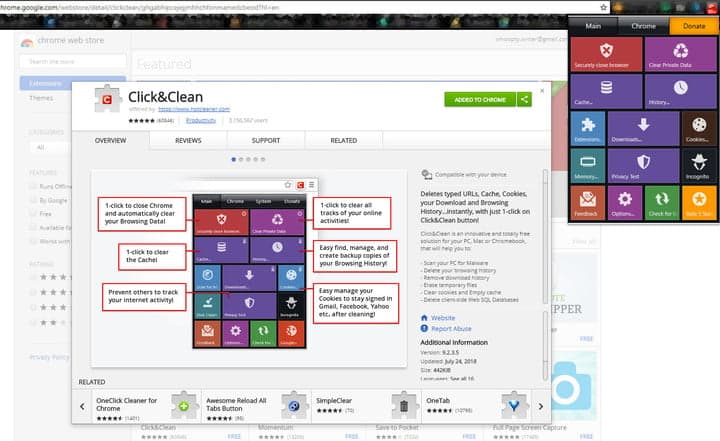Open the Extensions puzzle tile in popup
The width and height of the screenshot is (720, 441).
(x=588, y=129)
